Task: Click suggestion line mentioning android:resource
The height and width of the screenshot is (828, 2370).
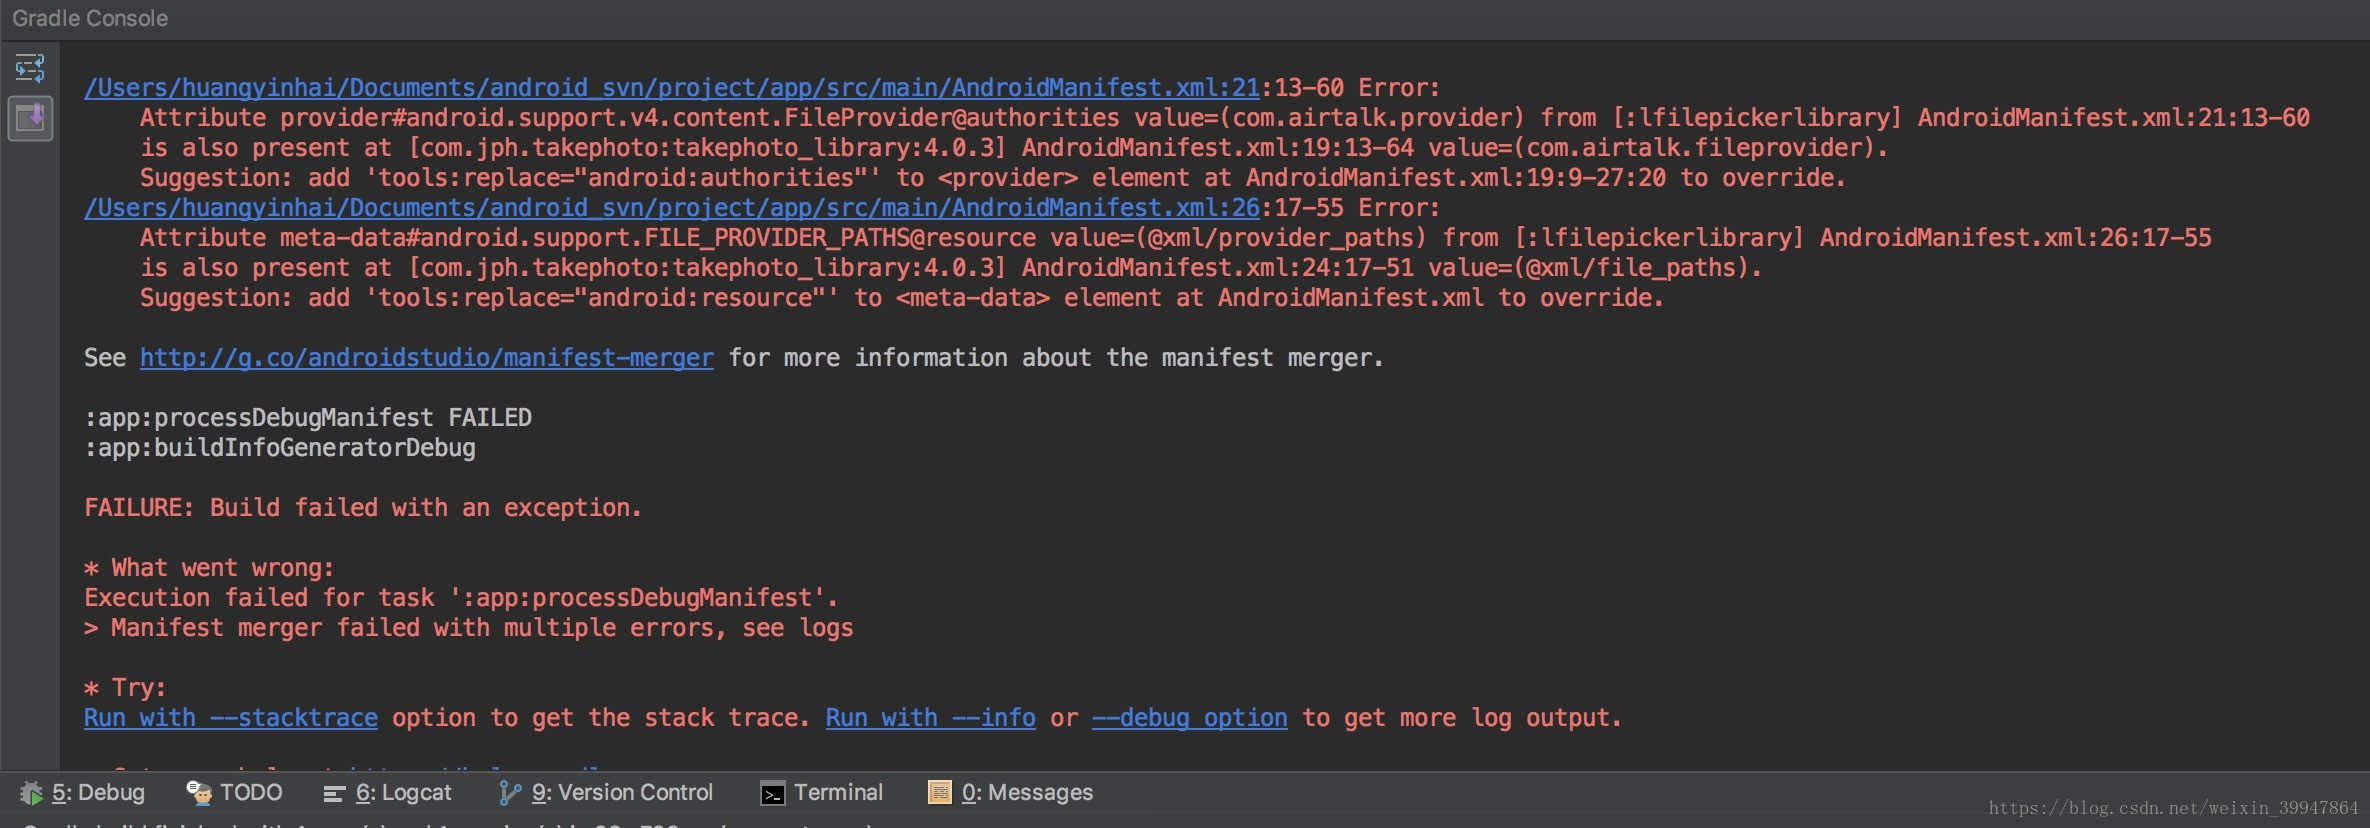Action: [x=902, y=298]
